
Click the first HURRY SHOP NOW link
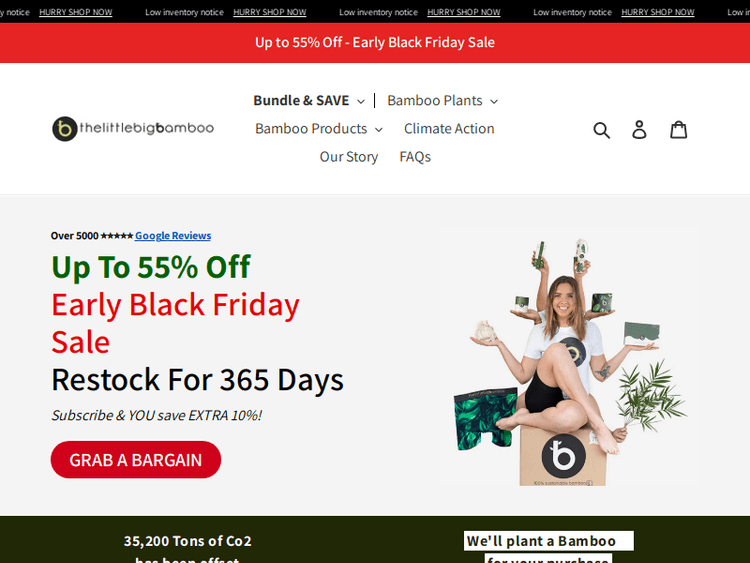(76, 12)
